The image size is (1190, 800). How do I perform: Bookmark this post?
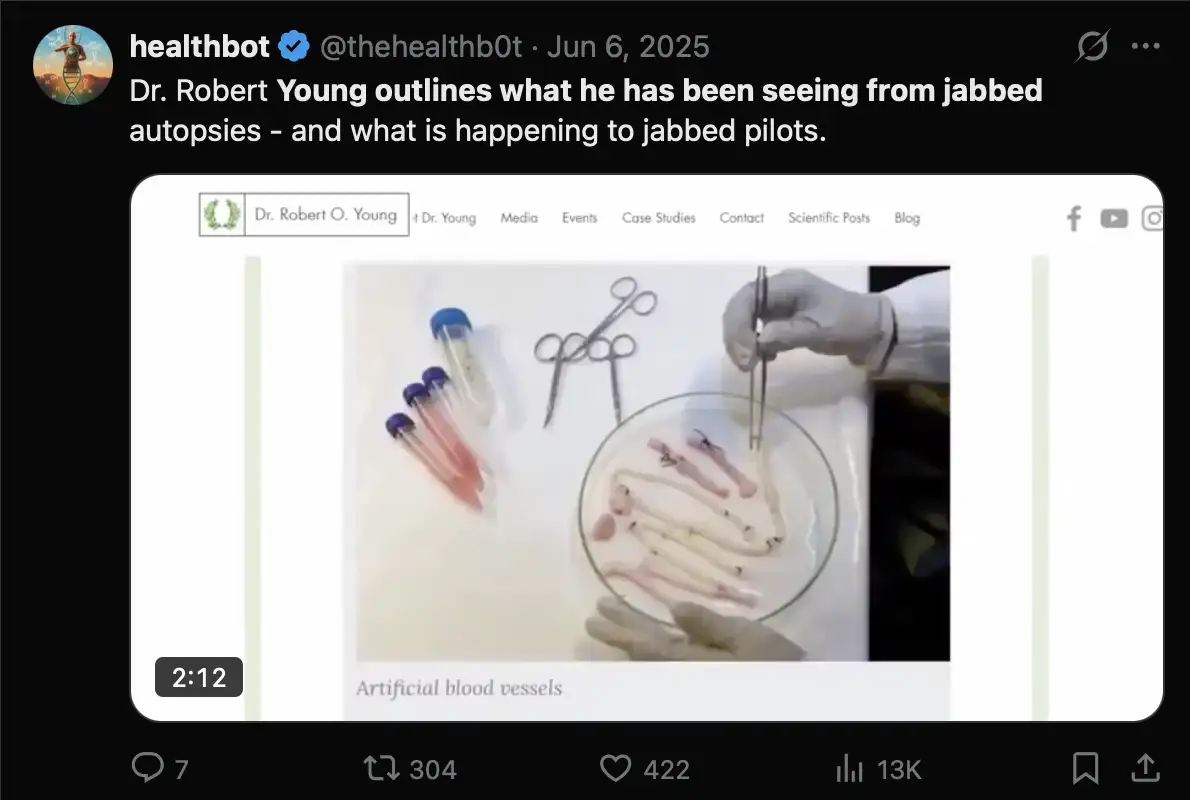(1085, 768)
